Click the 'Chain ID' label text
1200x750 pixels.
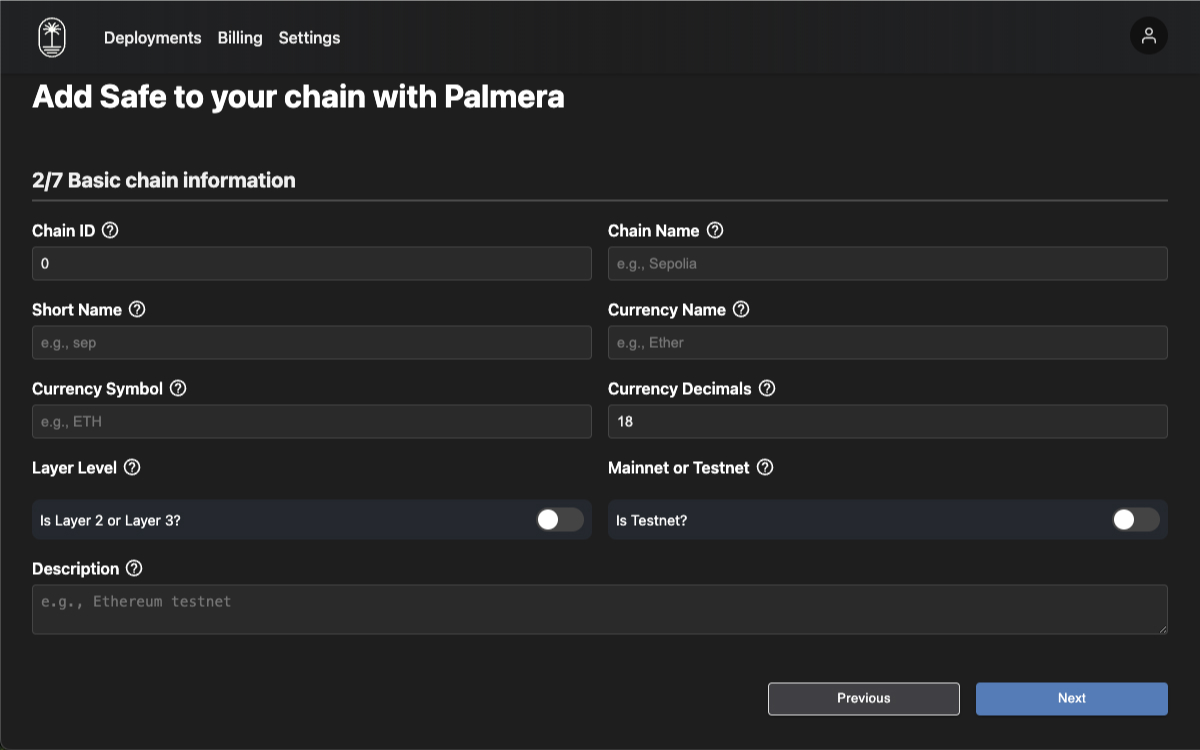coord(64,230)
